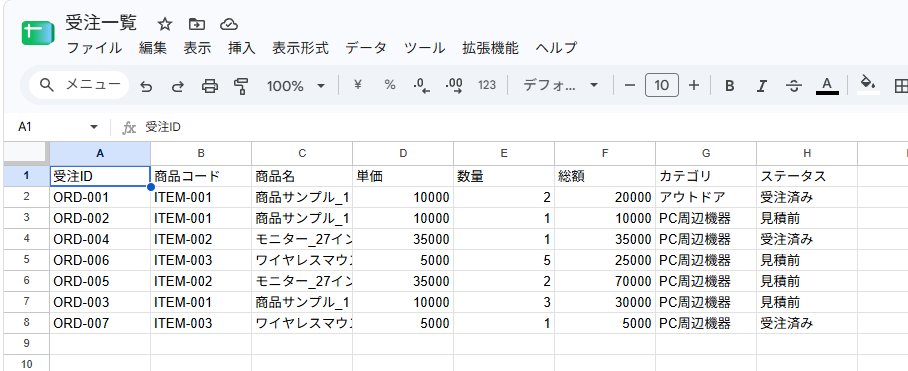908x371 pixels.
Task: Click the 商品コード header cell
Action: [201, 176]
